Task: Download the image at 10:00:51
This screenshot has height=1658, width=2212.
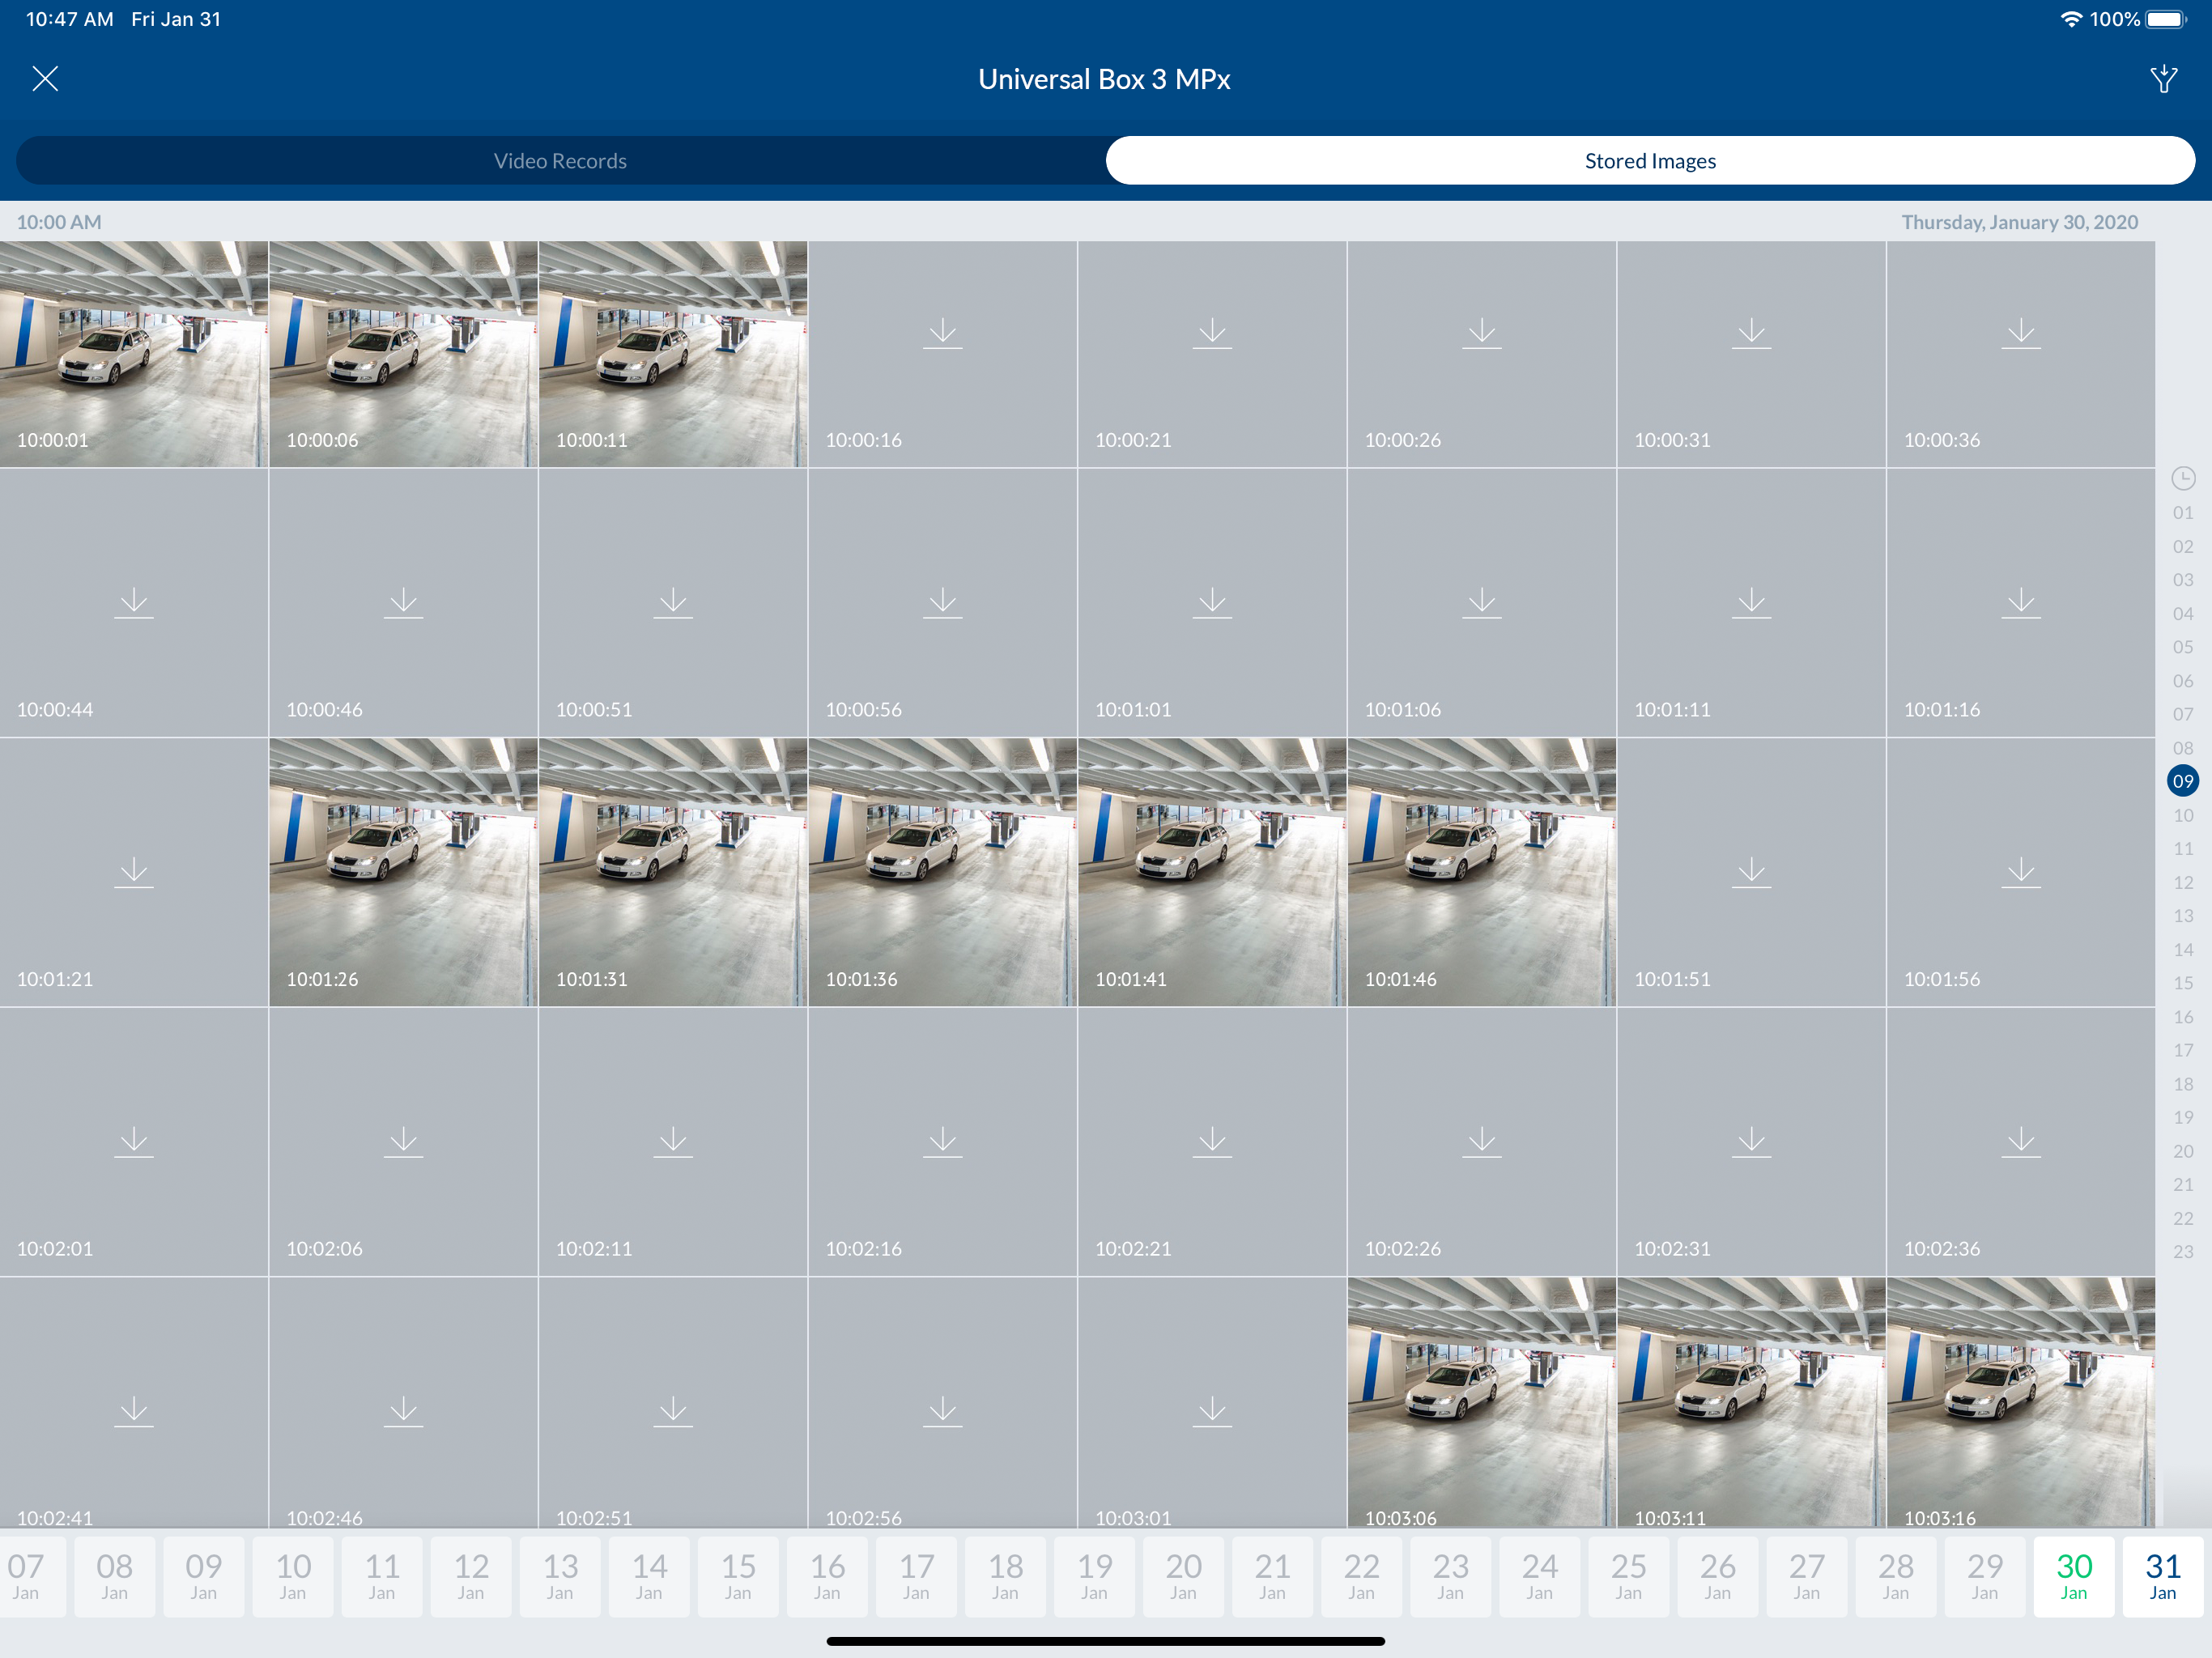Action: tap(673, 603)
